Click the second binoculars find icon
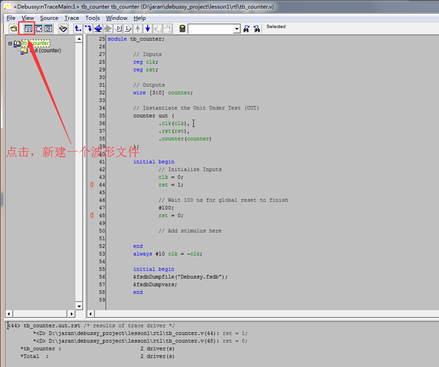 257,29
